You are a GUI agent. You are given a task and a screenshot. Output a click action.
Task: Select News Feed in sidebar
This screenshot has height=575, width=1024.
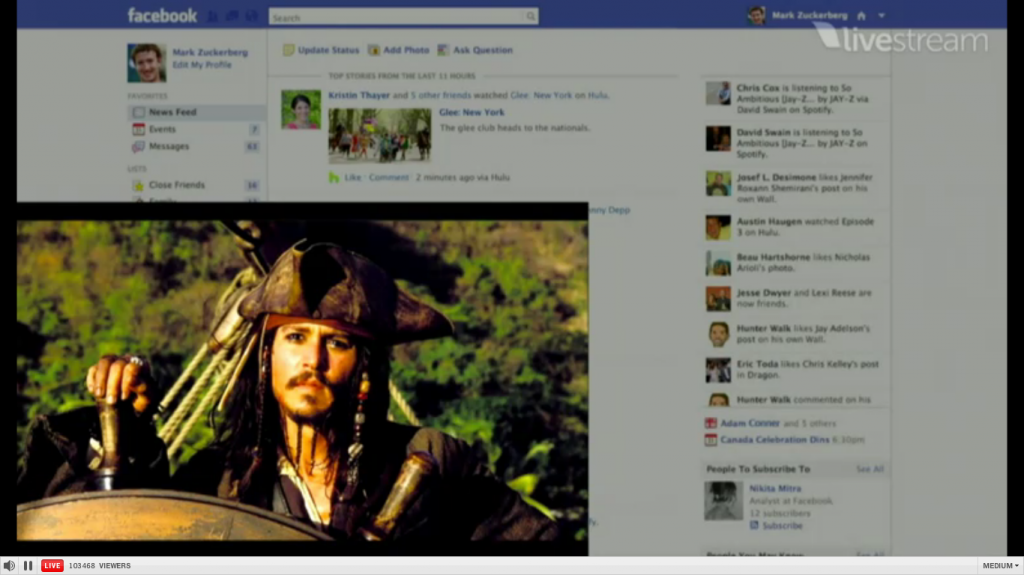pyautogui.click(x=197, y=112)
